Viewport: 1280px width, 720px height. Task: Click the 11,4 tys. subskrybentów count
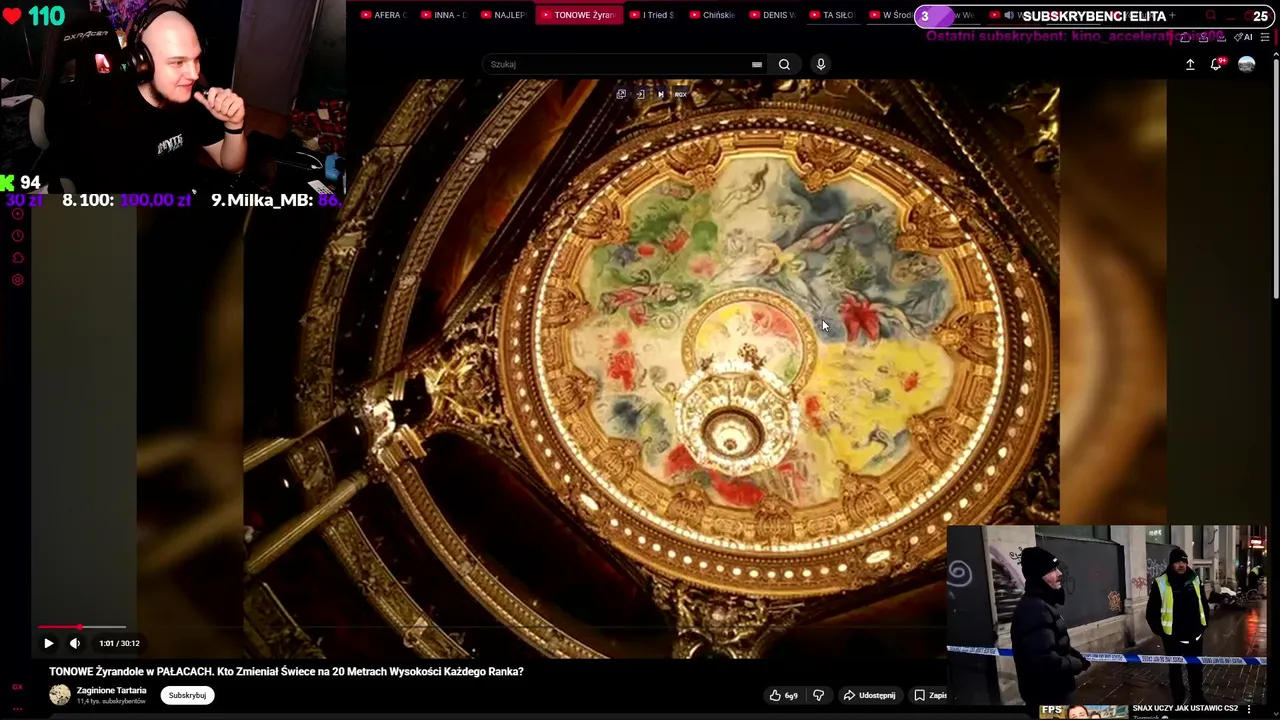click(111, 701)
